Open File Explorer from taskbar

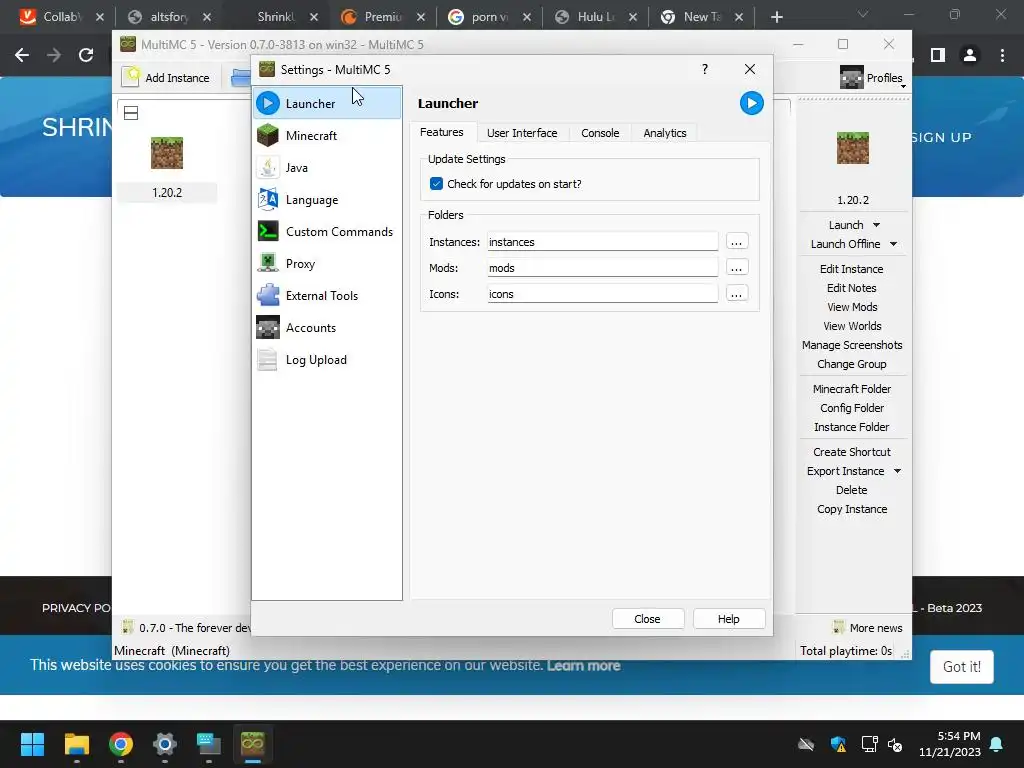pyautogui.click(x=76, y=744)
